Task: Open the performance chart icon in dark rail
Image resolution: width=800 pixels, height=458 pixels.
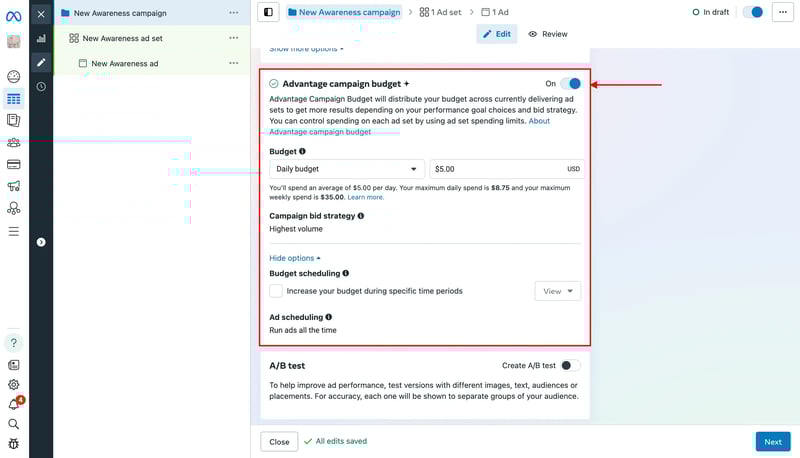Action: (x=41, y=38)
